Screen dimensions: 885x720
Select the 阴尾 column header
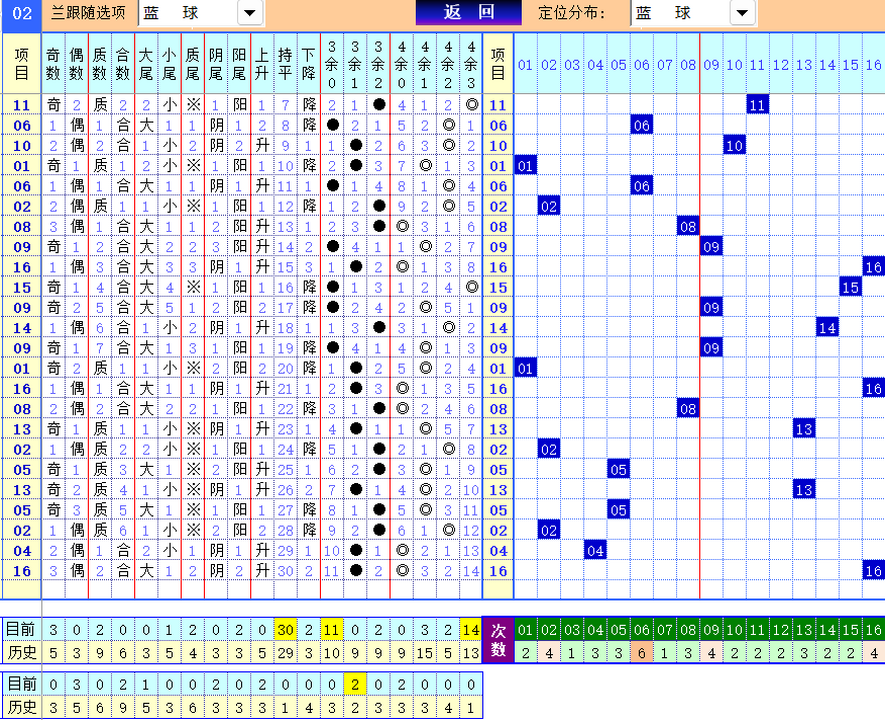(x=216, y=63)
